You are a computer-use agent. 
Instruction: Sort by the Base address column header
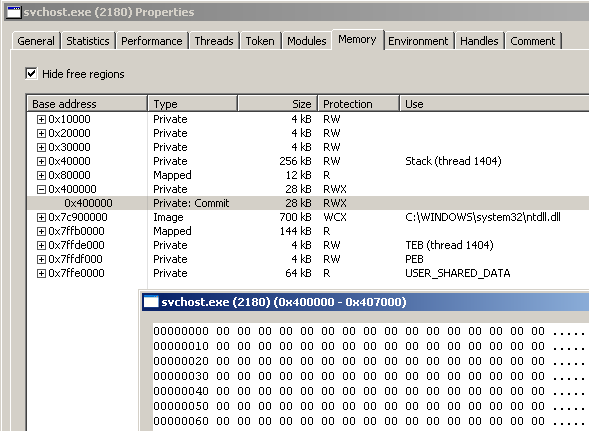click(87, 104)
